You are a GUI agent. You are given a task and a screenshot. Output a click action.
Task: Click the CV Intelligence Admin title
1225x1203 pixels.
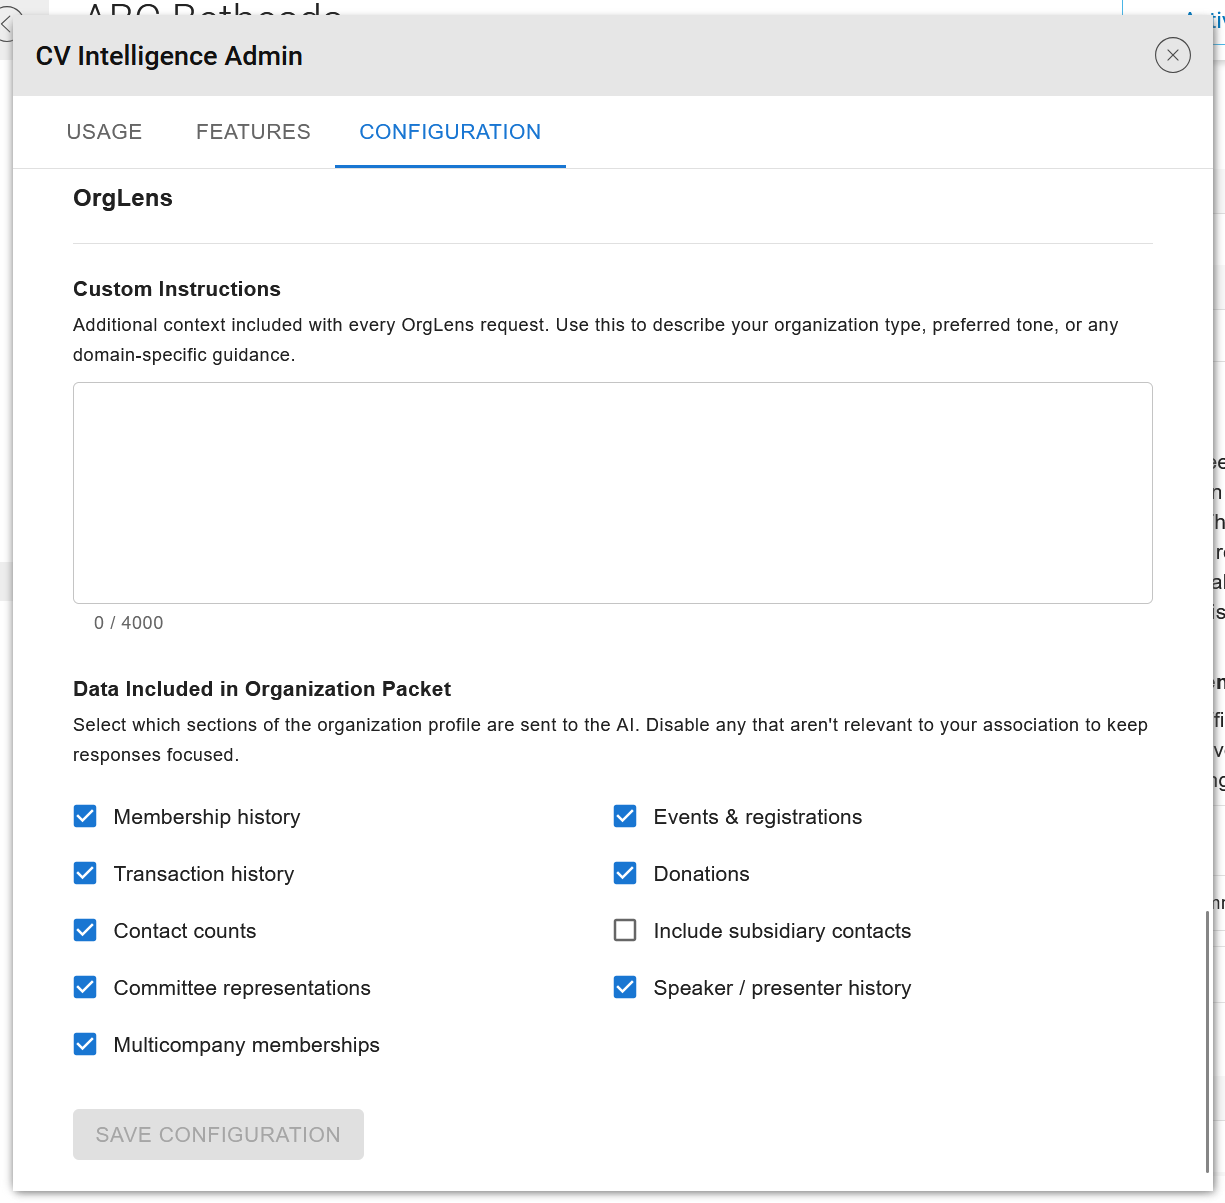click(x=169, y=56)
